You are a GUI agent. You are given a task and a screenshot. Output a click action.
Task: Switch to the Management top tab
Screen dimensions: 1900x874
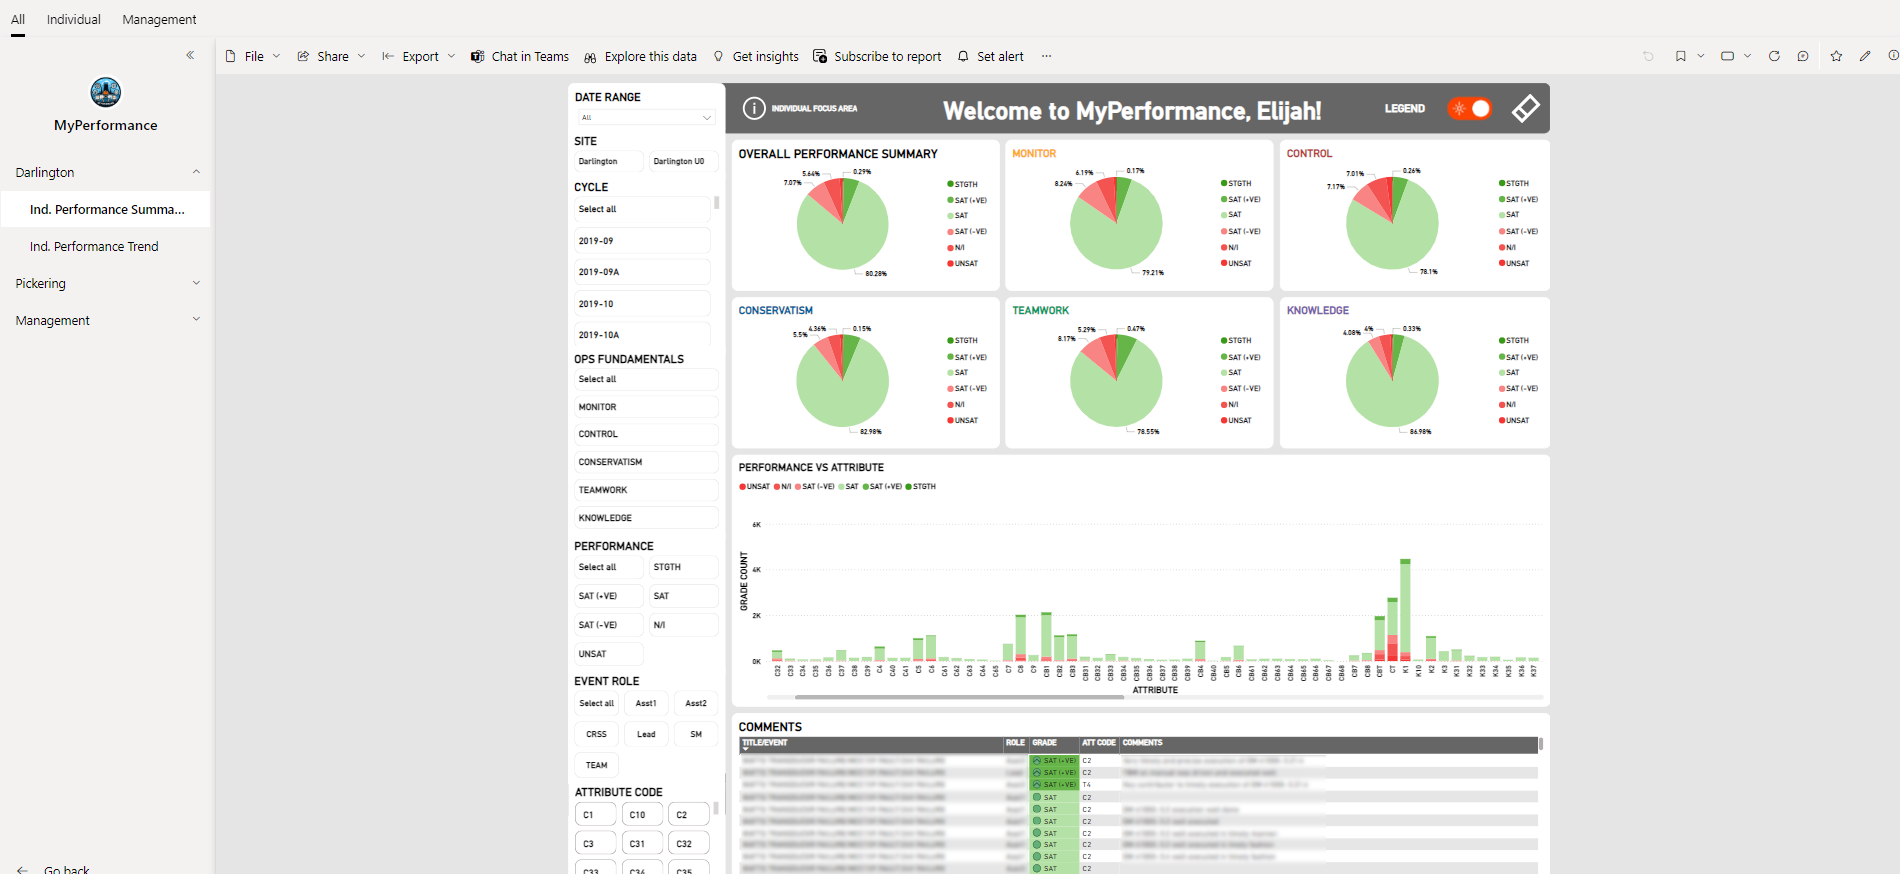tap(159, 19)
